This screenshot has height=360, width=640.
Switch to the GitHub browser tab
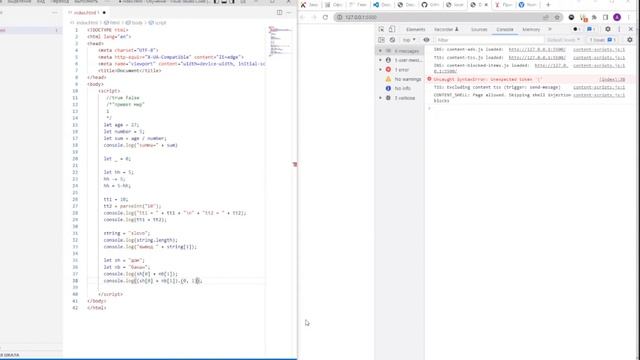431,5
